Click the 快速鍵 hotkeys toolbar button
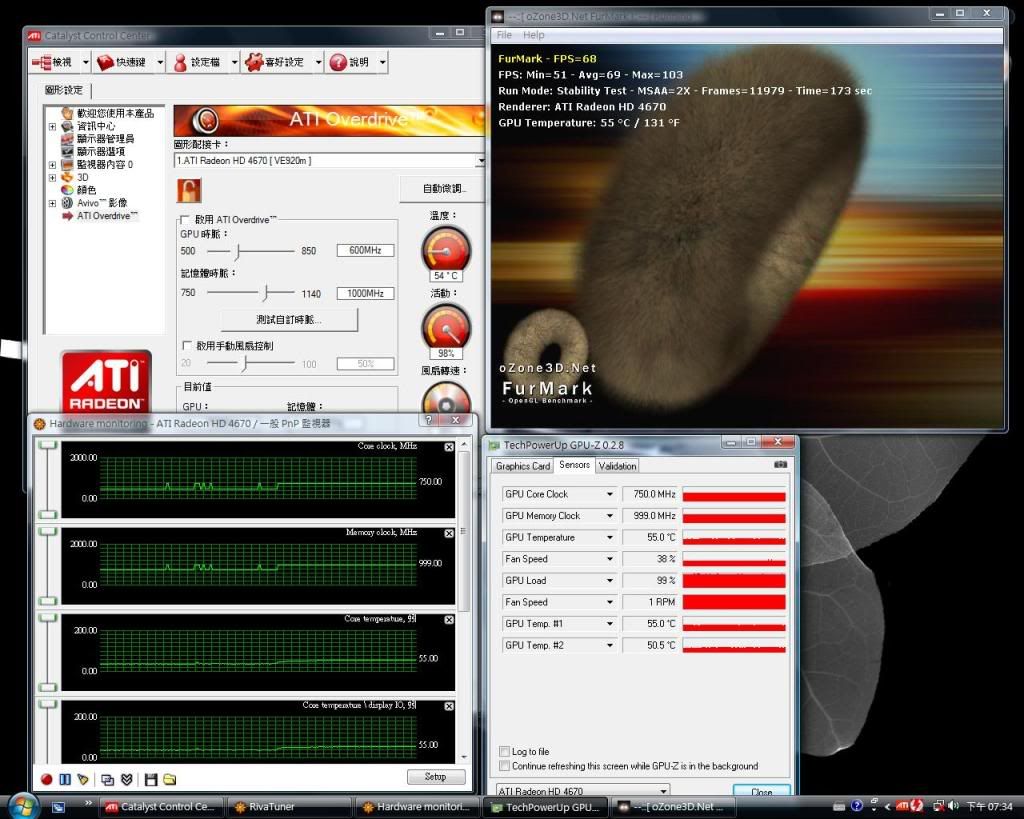1024x819 pixels. pos(121,62)
